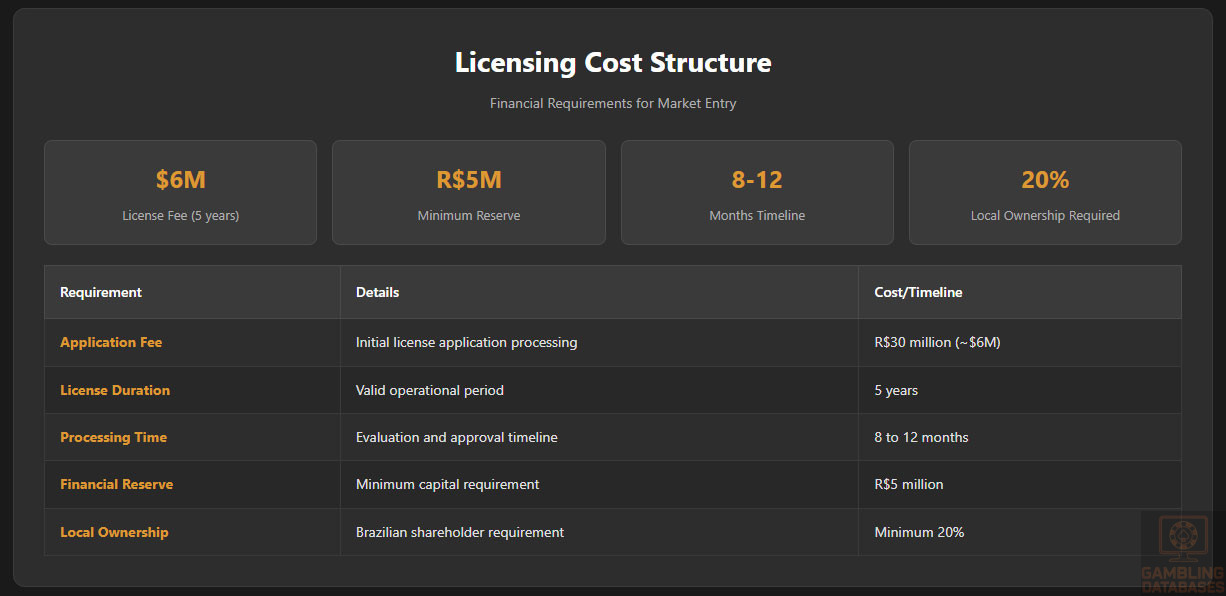Click the 8-12 Months Timeline card

[757, 192]
